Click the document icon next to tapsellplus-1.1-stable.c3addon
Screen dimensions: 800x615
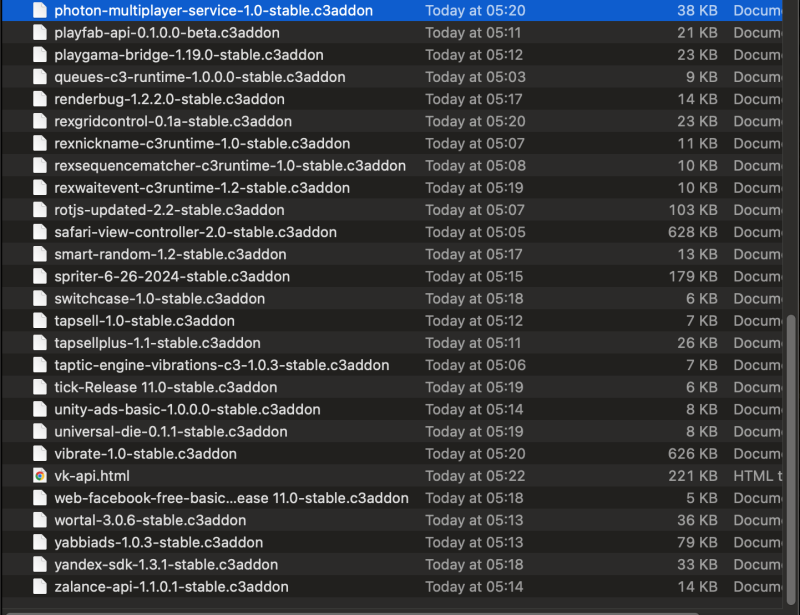point(40,343)
